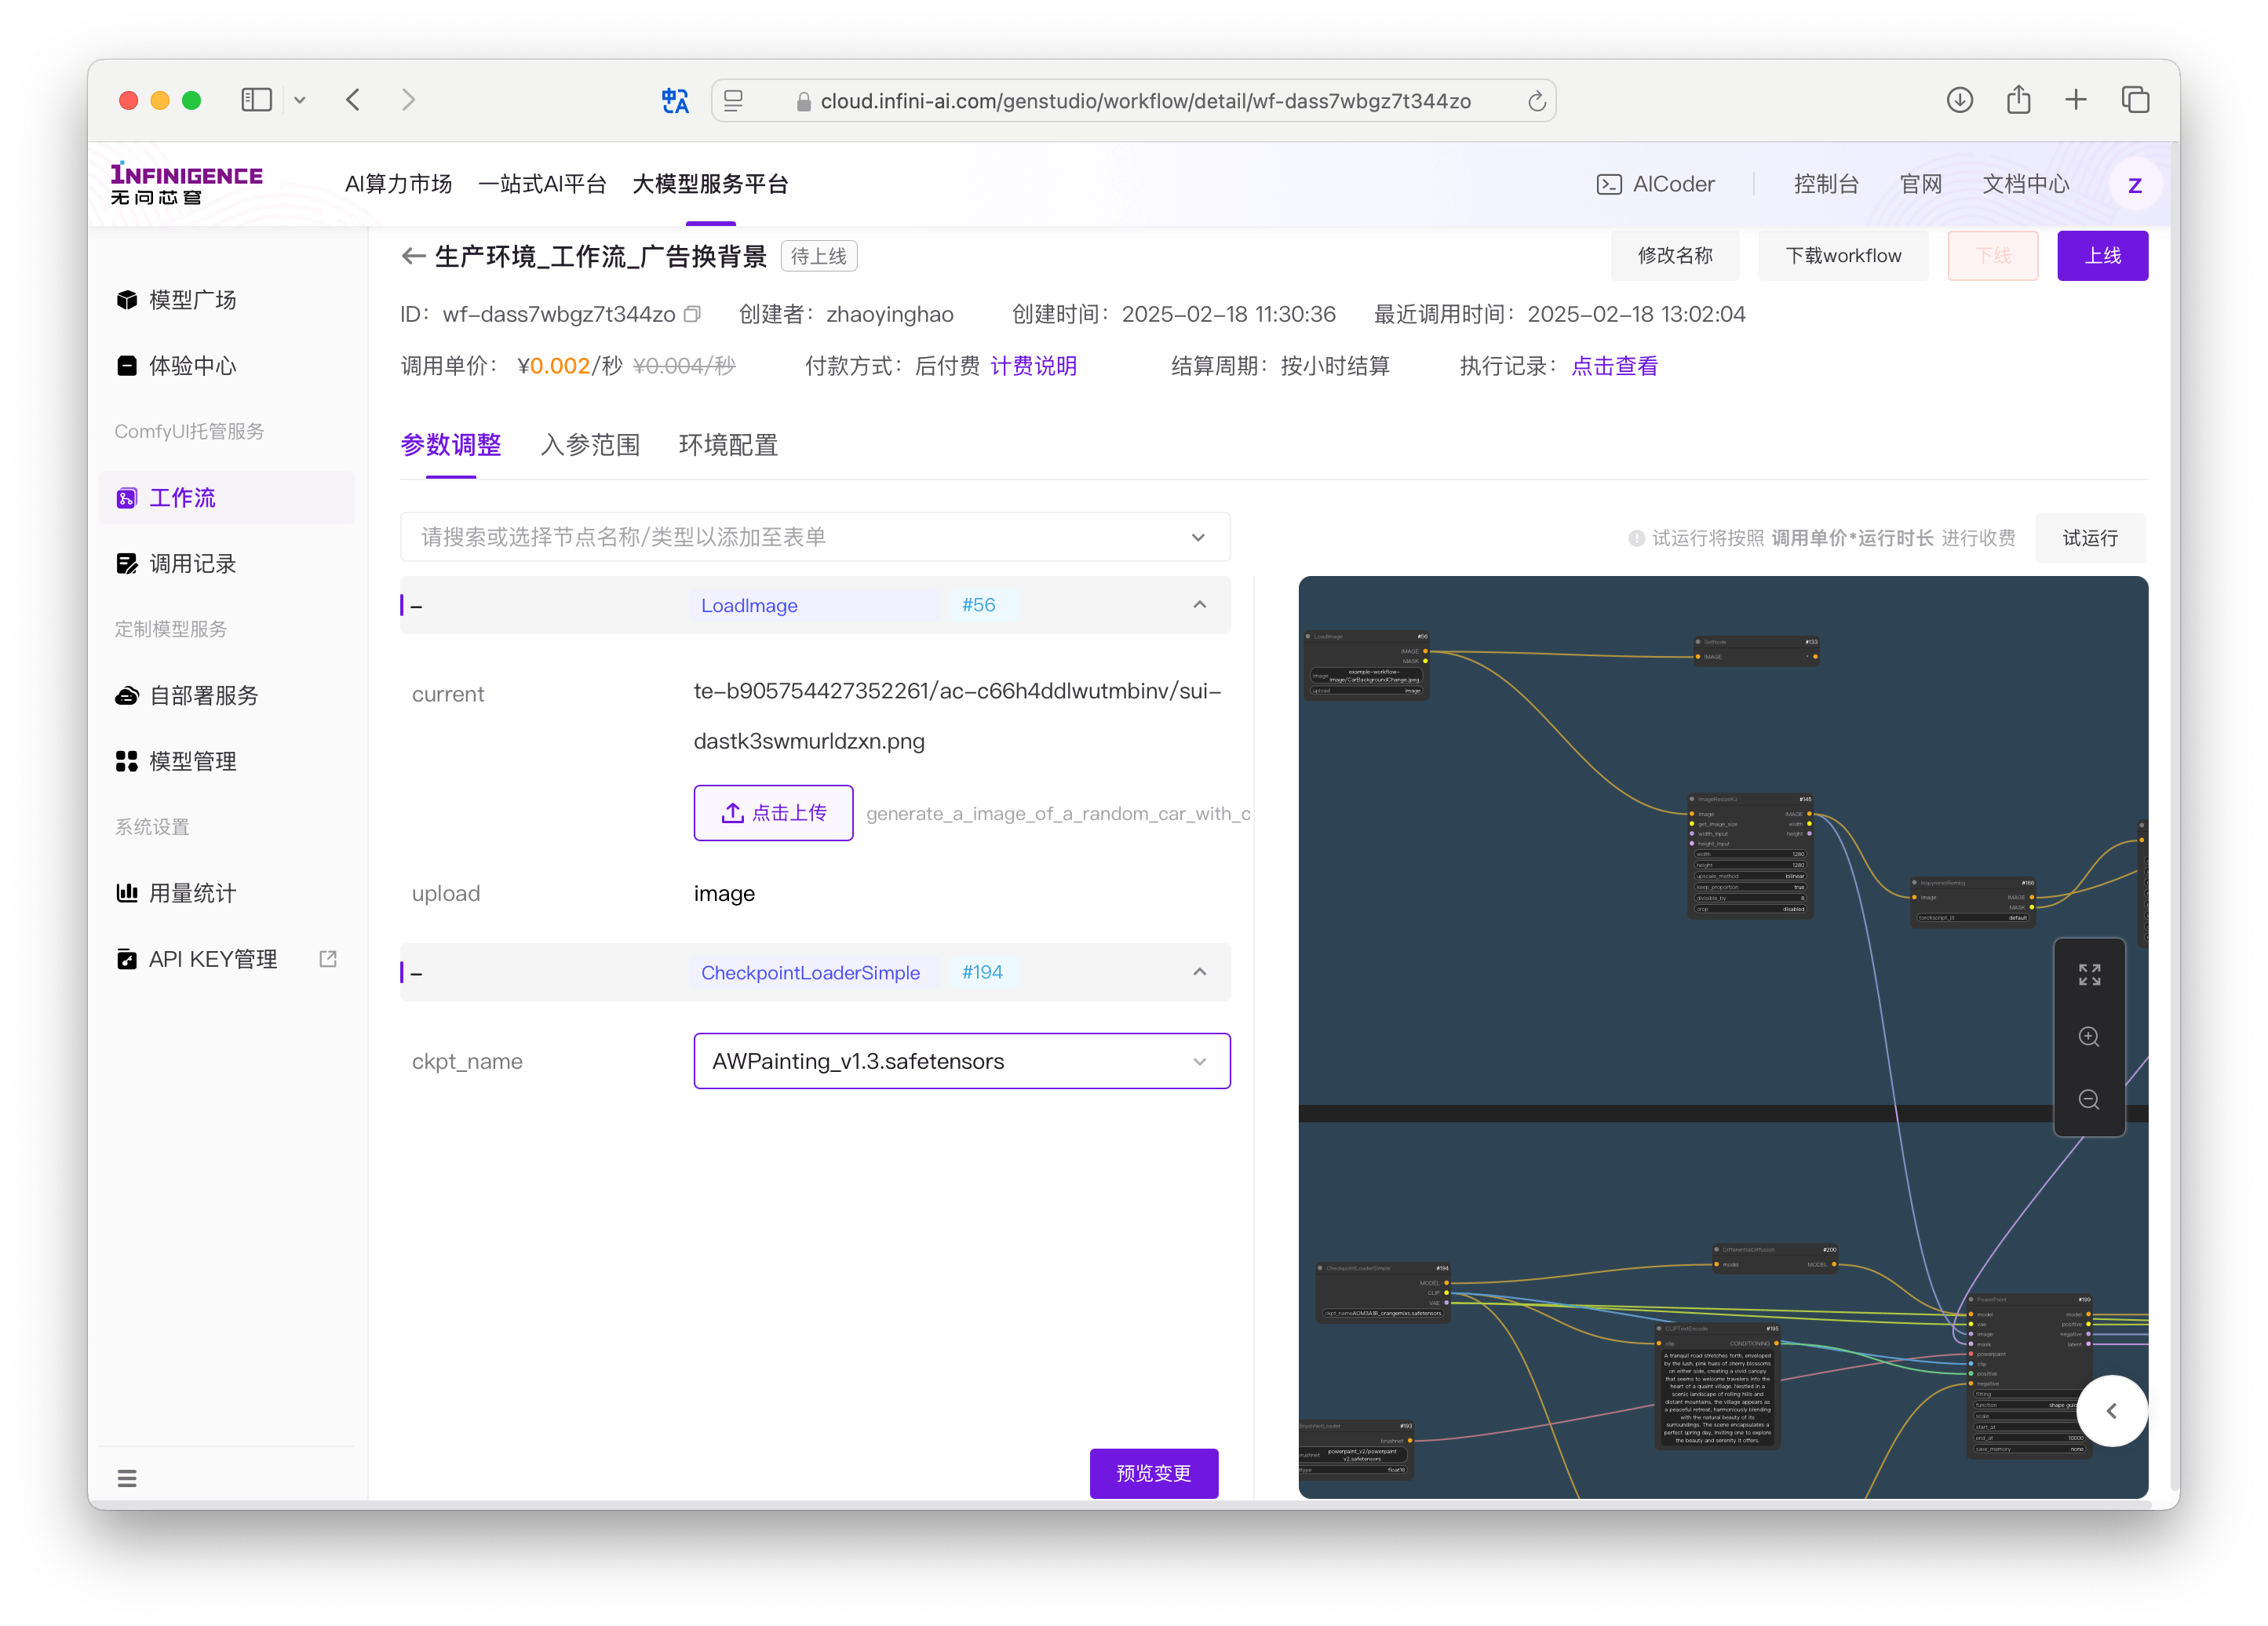The image size is (2268, 1626).
Task: Copy the workflow ID with copy icon
Action: point(692,314)
